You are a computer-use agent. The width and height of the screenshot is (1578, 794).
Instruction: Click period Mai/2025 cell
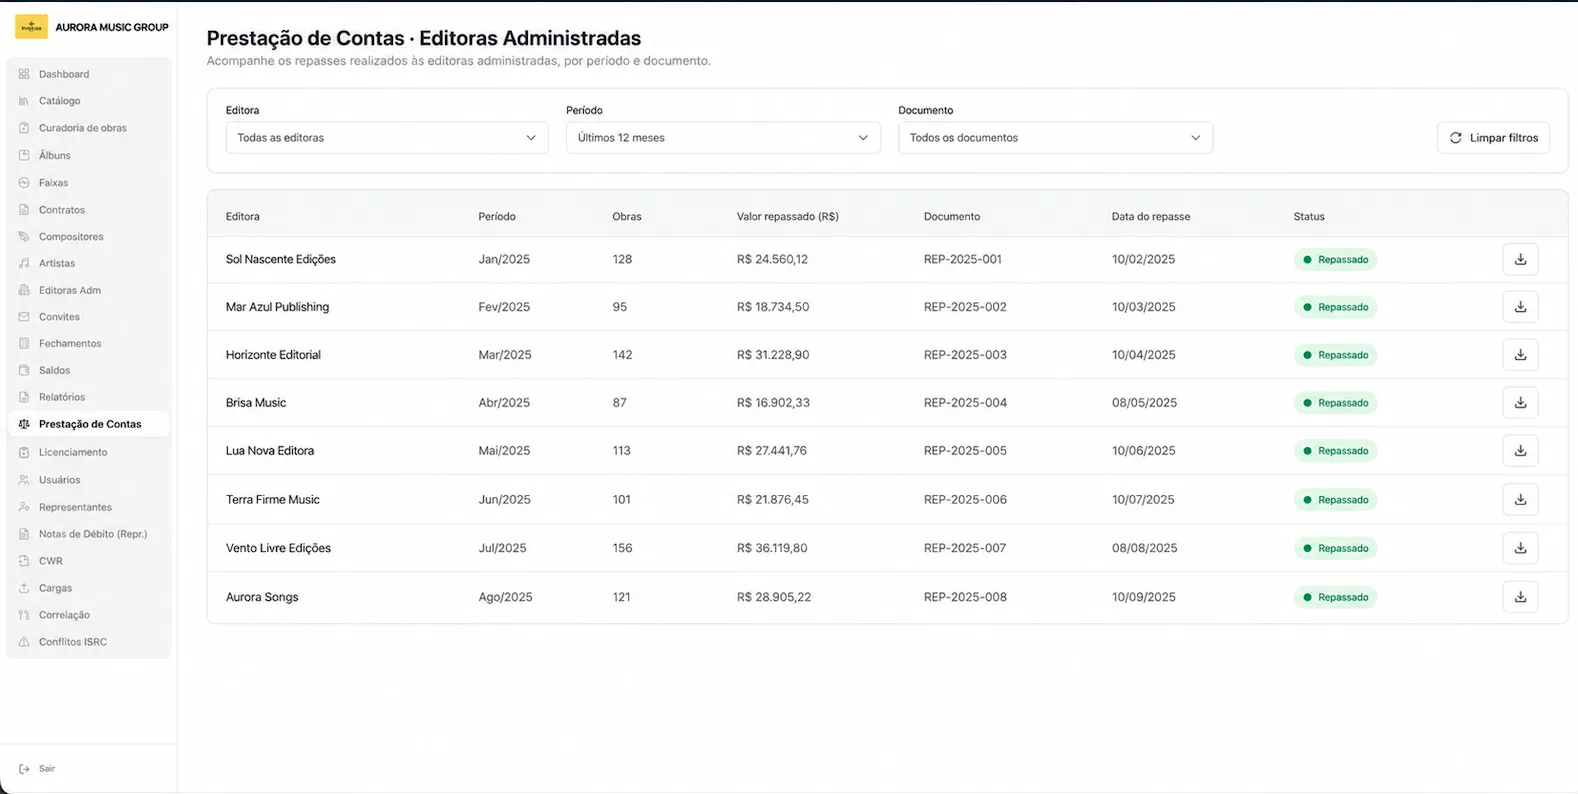coord(504,451)
